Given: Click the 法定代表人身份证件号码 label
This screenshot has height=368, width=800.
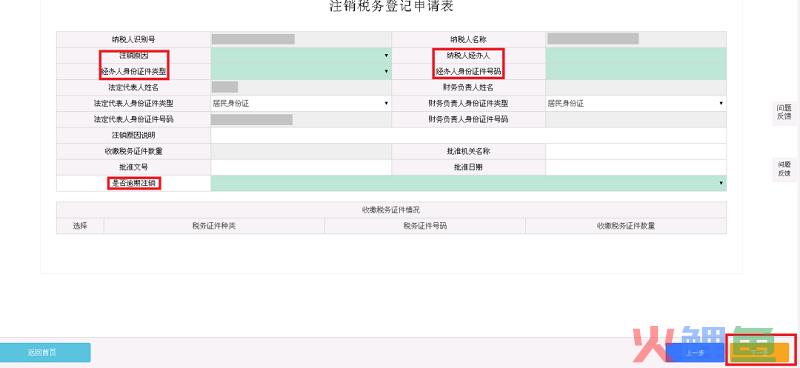Looking at the screenshot, I should tap(134, 119).
